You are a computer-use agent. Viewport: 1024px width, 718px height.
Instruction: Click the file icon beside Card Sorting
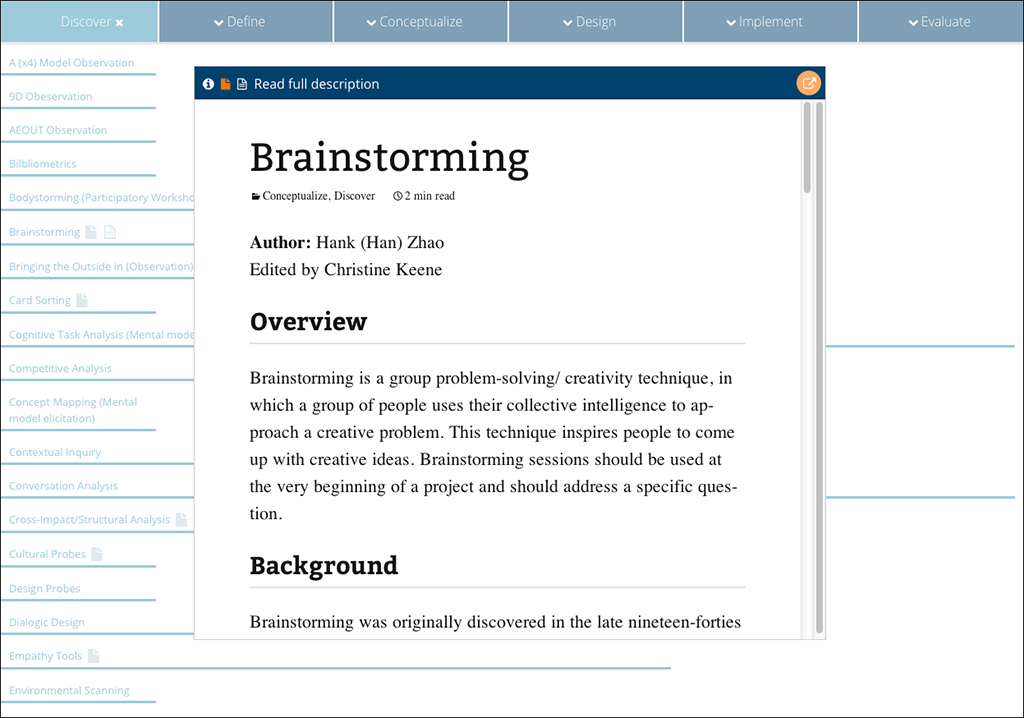pyautogui.click(x=82, y=300)
